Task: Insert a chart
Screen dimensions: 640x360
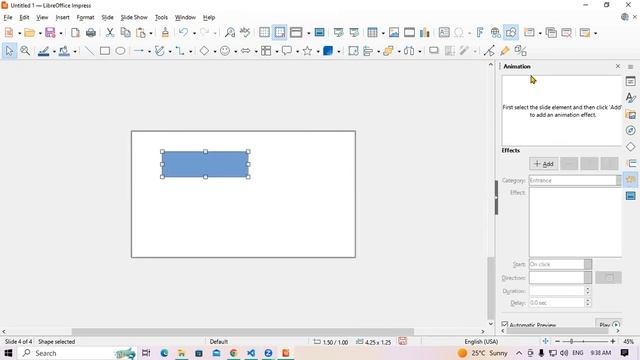Action: pos(425,33)
